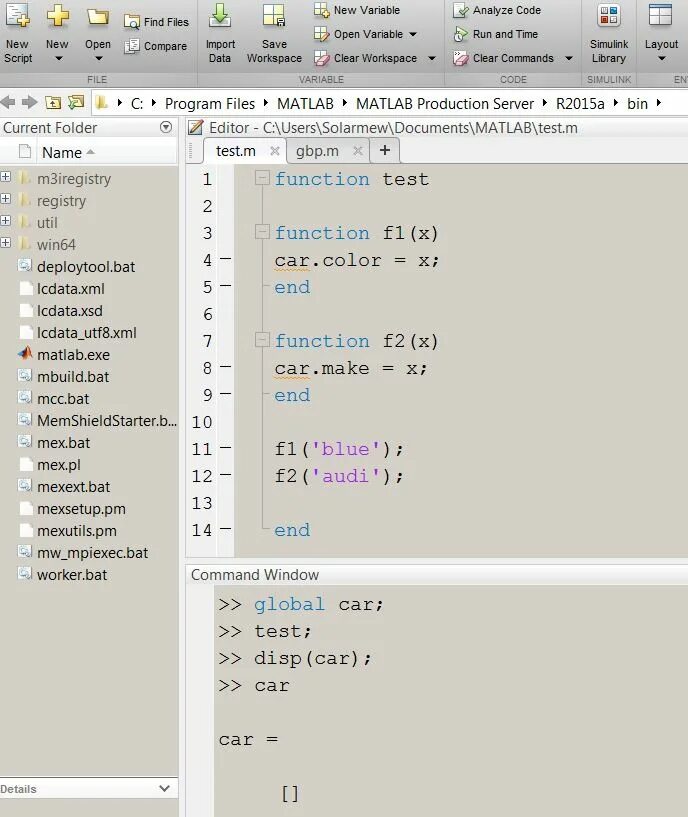Click Open Variable icon

[x=322, y=34]
